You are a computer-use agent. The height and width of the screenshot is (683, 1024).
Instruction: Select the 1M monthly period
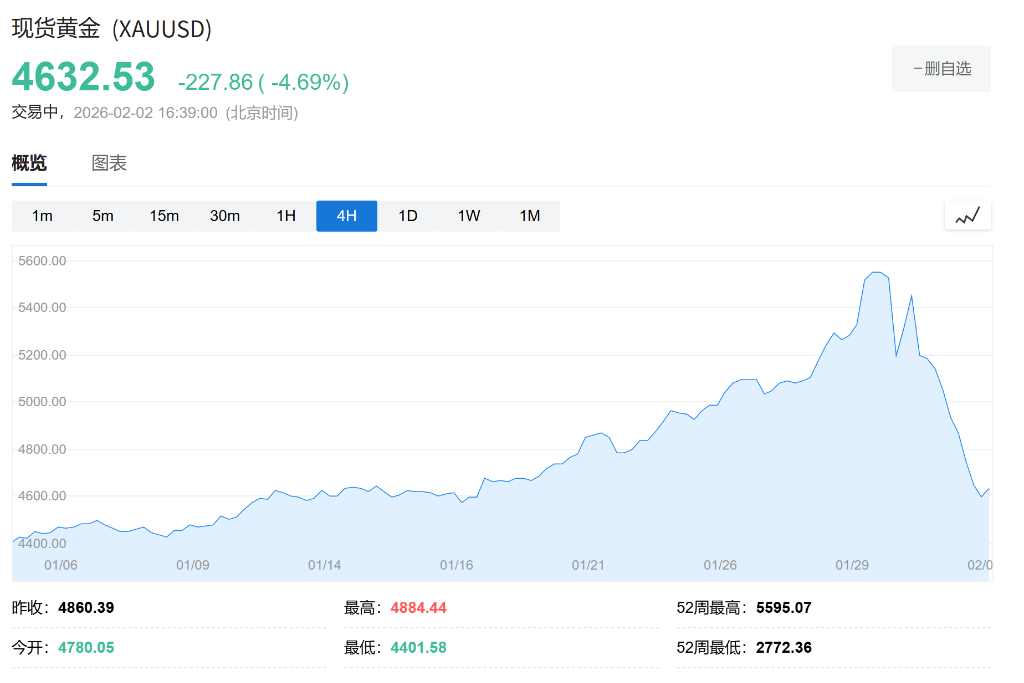click(530, 216)
